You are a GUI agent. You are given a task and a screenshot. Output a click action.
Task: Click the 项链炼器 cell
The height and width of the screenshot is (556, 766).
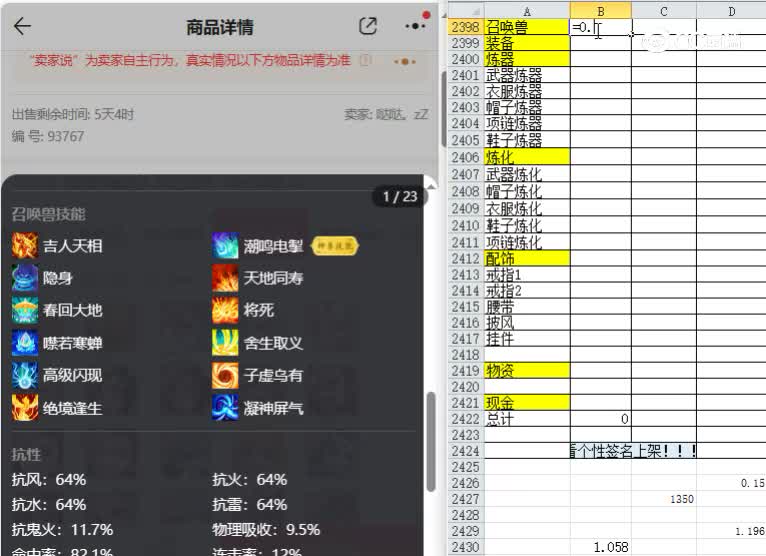pos(527,124)
